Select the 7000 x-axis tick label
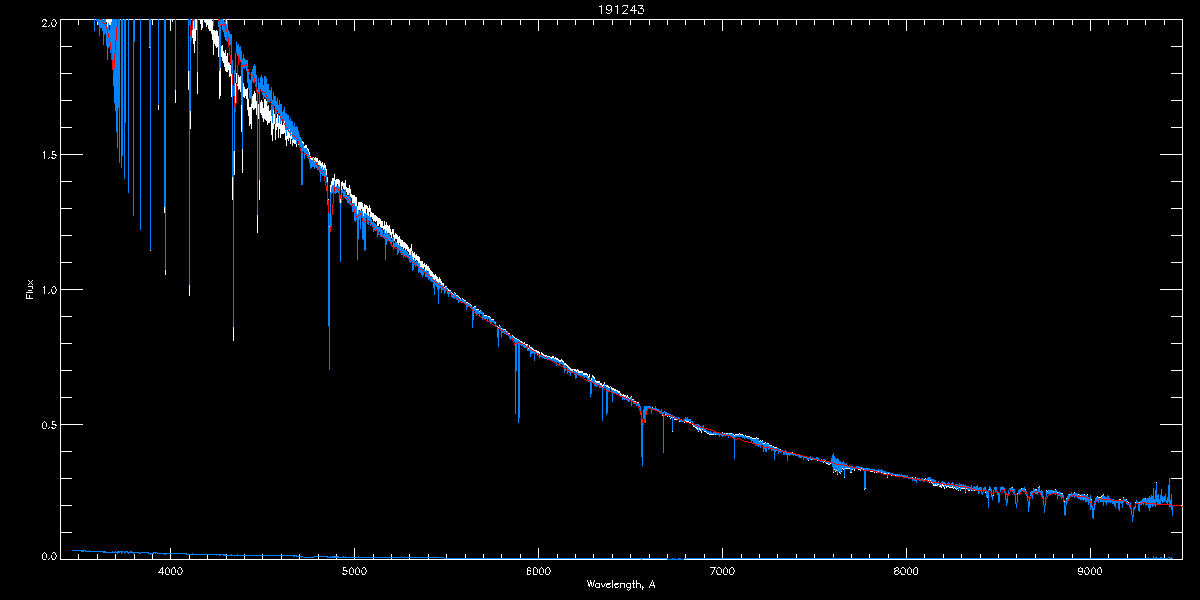Viewport: 1200px width, 600px height. [722, 572]
